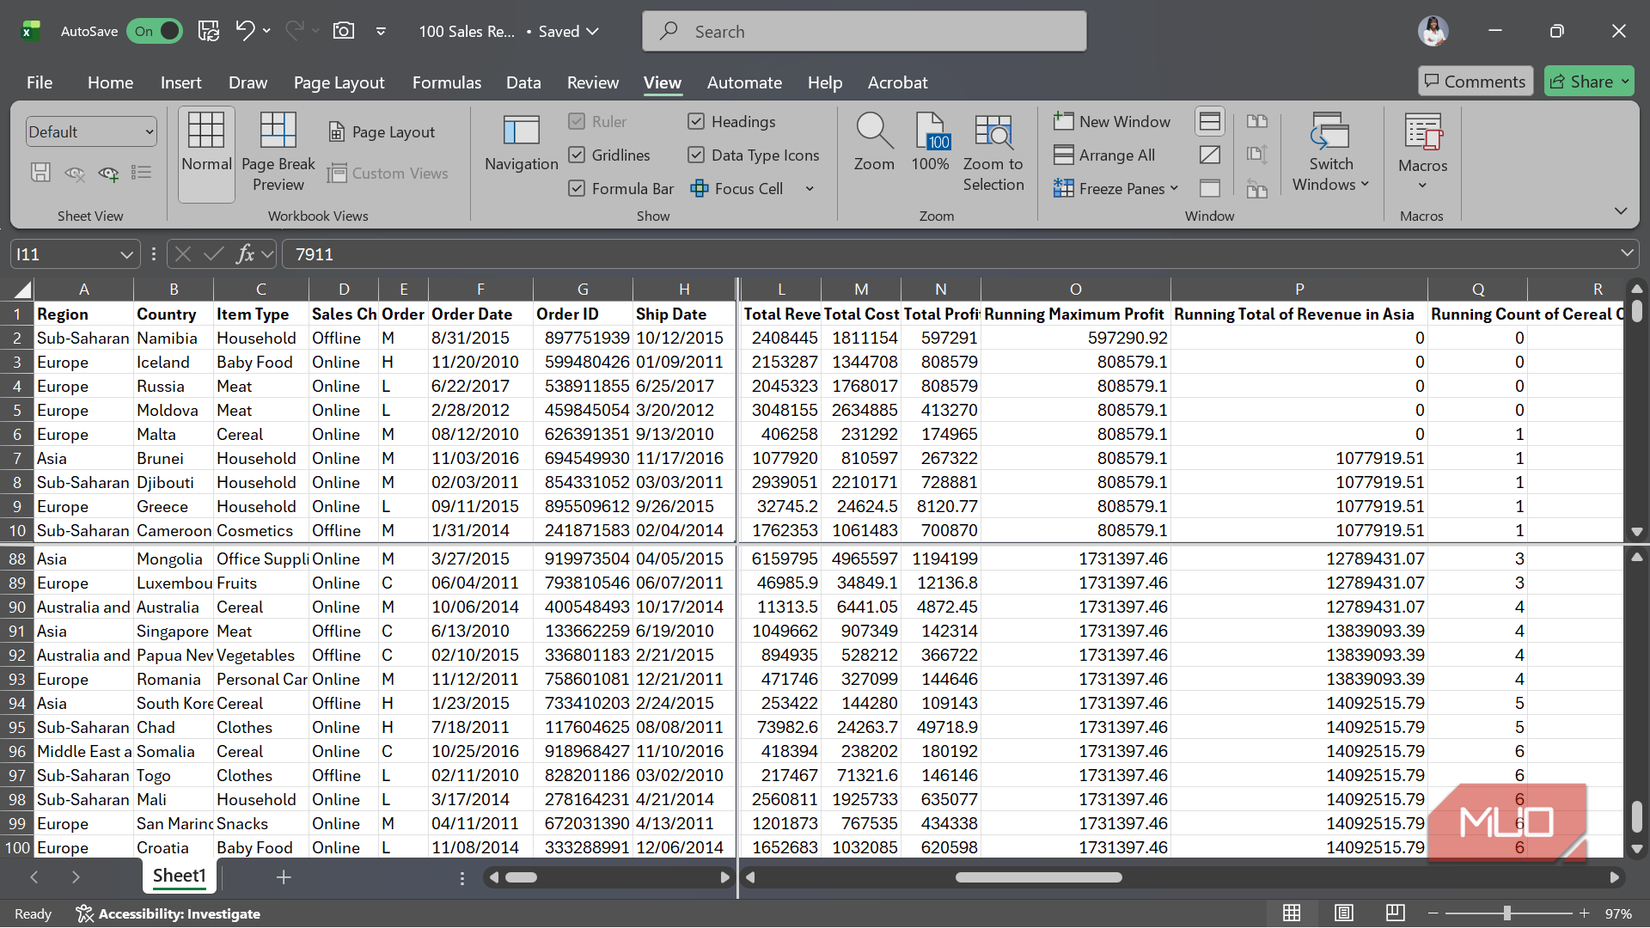Expand the Freeze Panes dropdown
The image size is (1650, 928).
1174,188
